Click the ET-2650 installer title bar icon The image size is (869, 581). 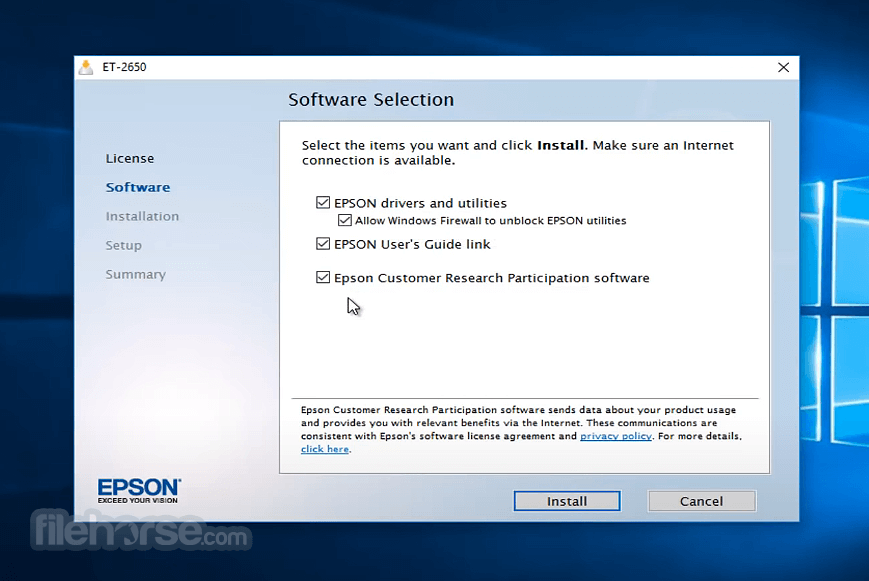click(86, 67)
